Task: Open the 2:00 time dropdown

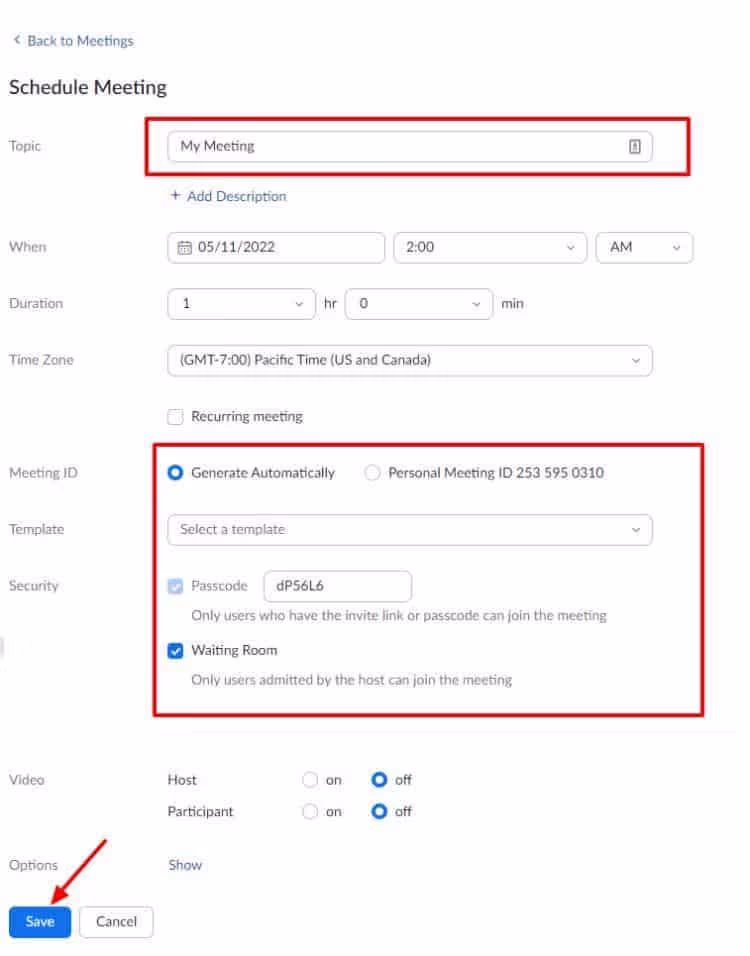Action: click(490, 248)
